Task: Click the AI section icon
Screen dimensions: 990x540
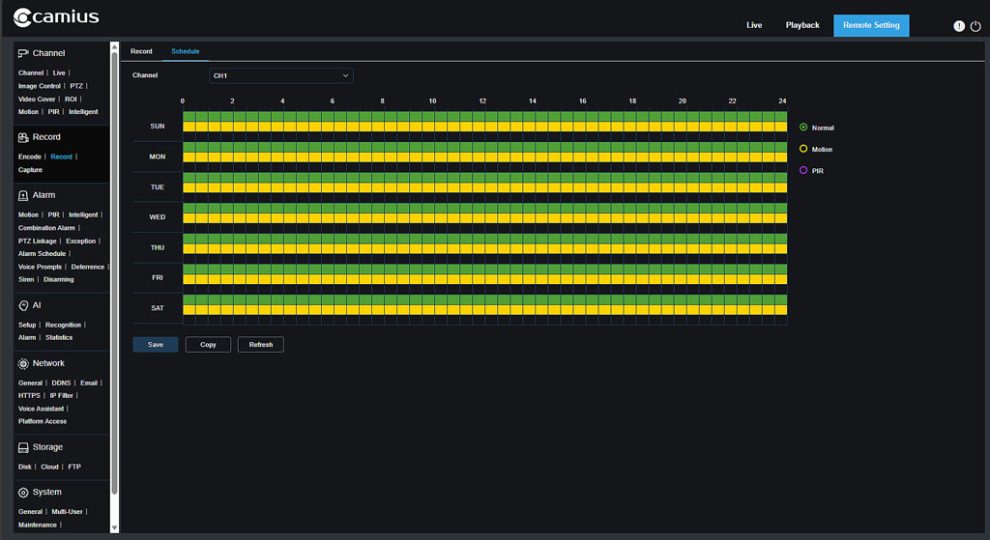Action: point(23,306)
